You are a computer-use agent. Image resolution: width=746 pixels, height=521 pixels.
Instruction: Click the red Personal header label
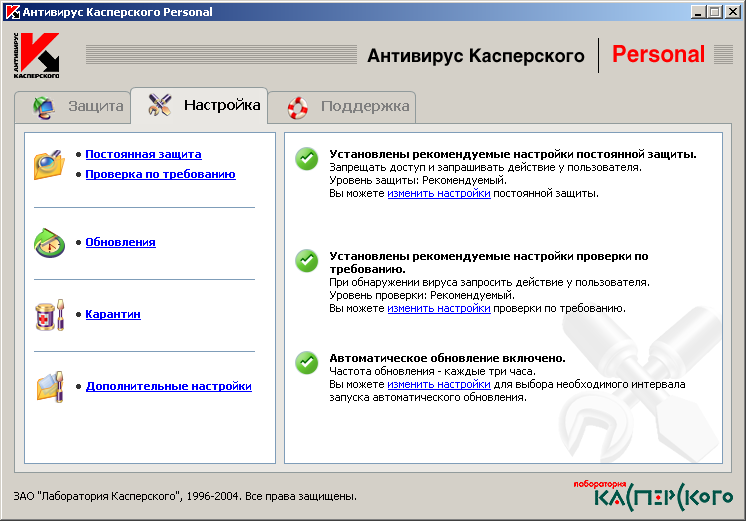[658, 54]
